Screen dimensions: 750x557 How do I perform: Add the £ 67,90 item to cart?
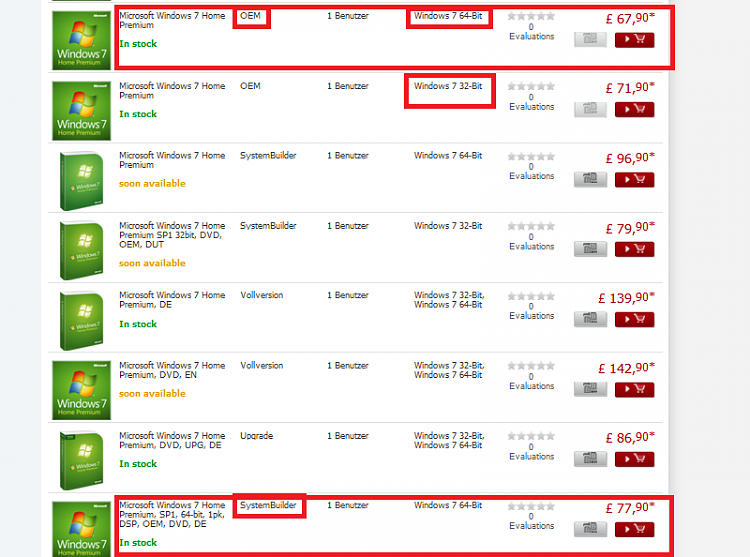[x=634, y=40]
